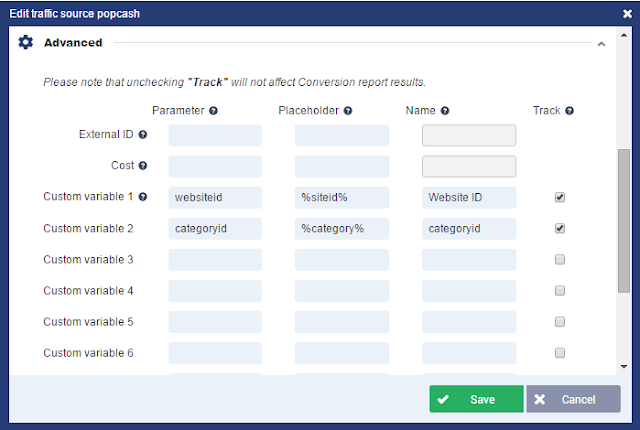Focus Custom variable 6 Placeholder field

pyautogui.click(x=342, y=353)
